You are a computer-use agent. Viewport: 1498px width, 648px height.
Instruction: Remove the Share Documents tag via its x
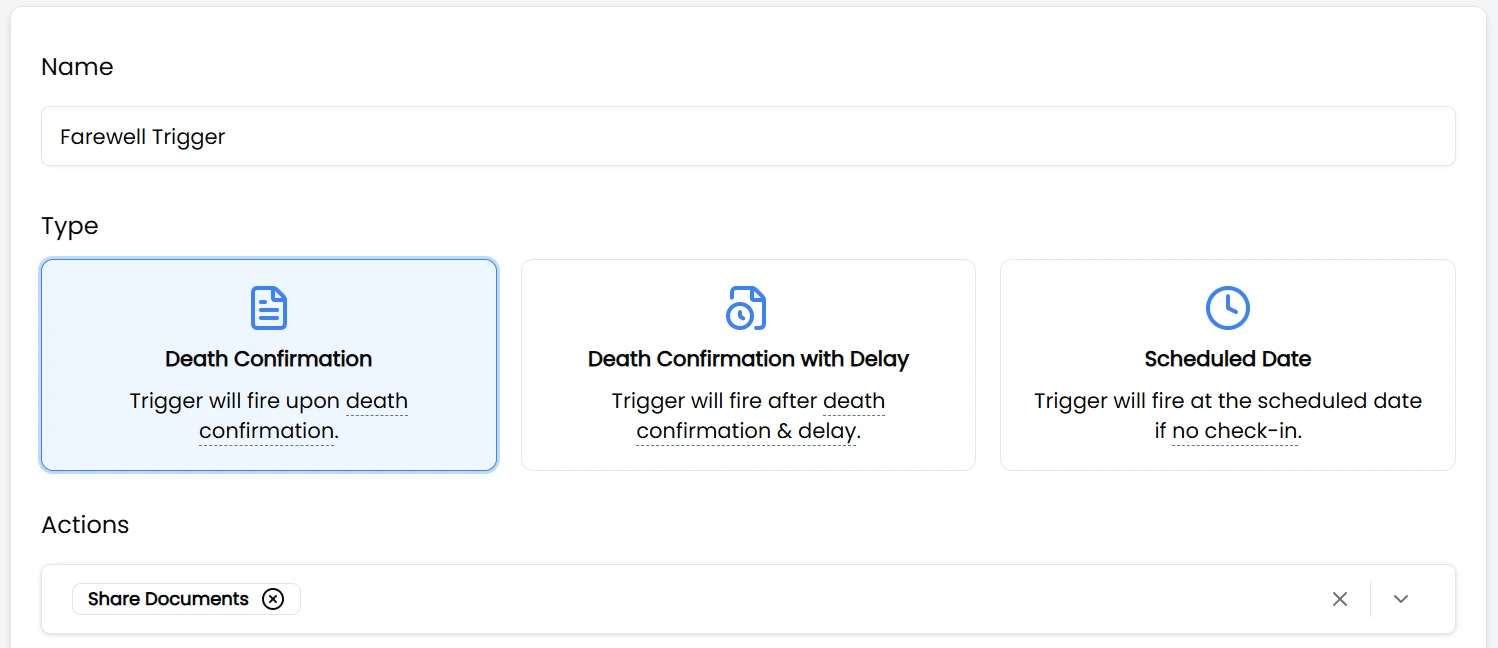click(273, 599)
